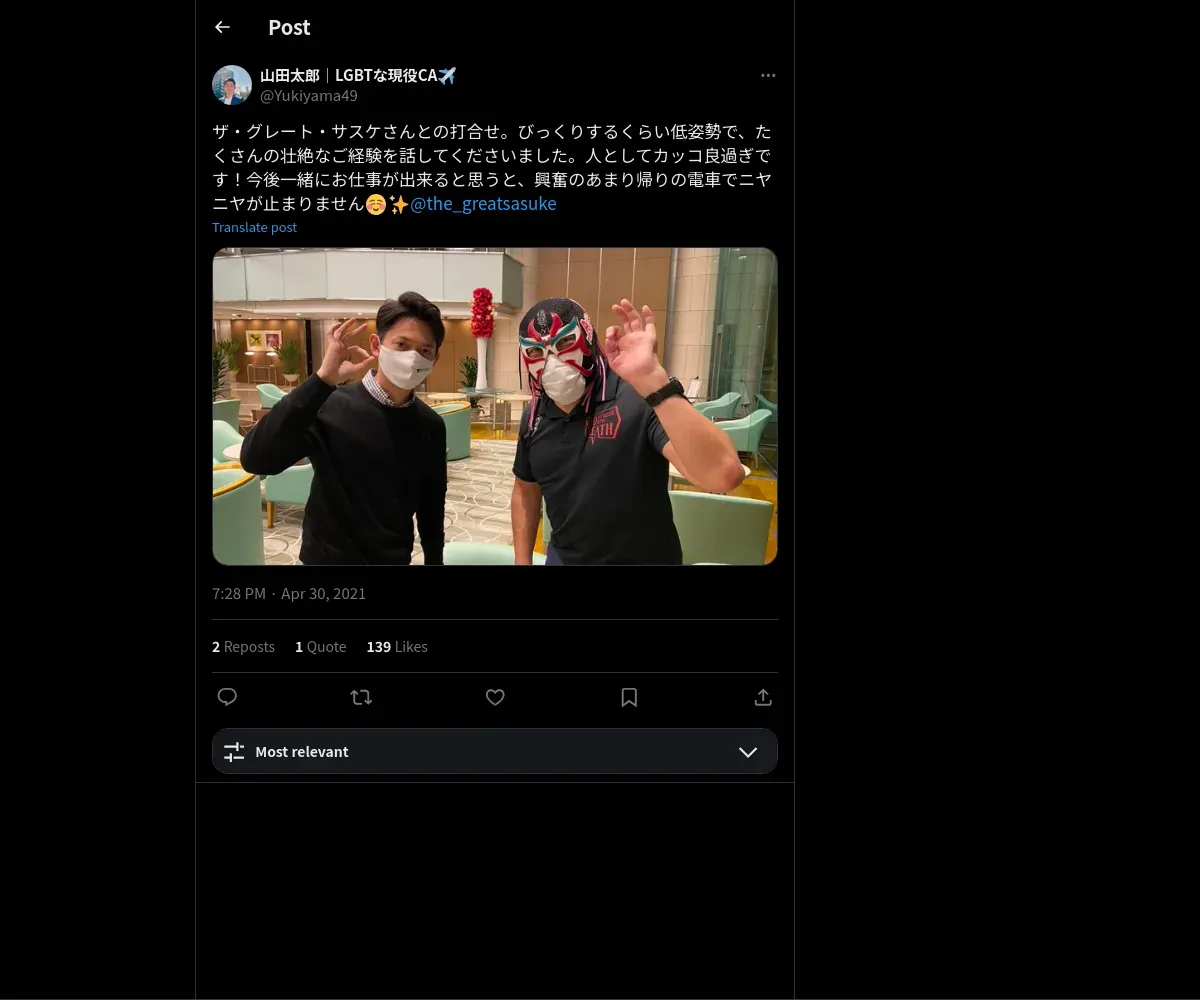Open the attached photo of two men
This screenshot has width=1200, height=1000.
[x=495, y=406]
